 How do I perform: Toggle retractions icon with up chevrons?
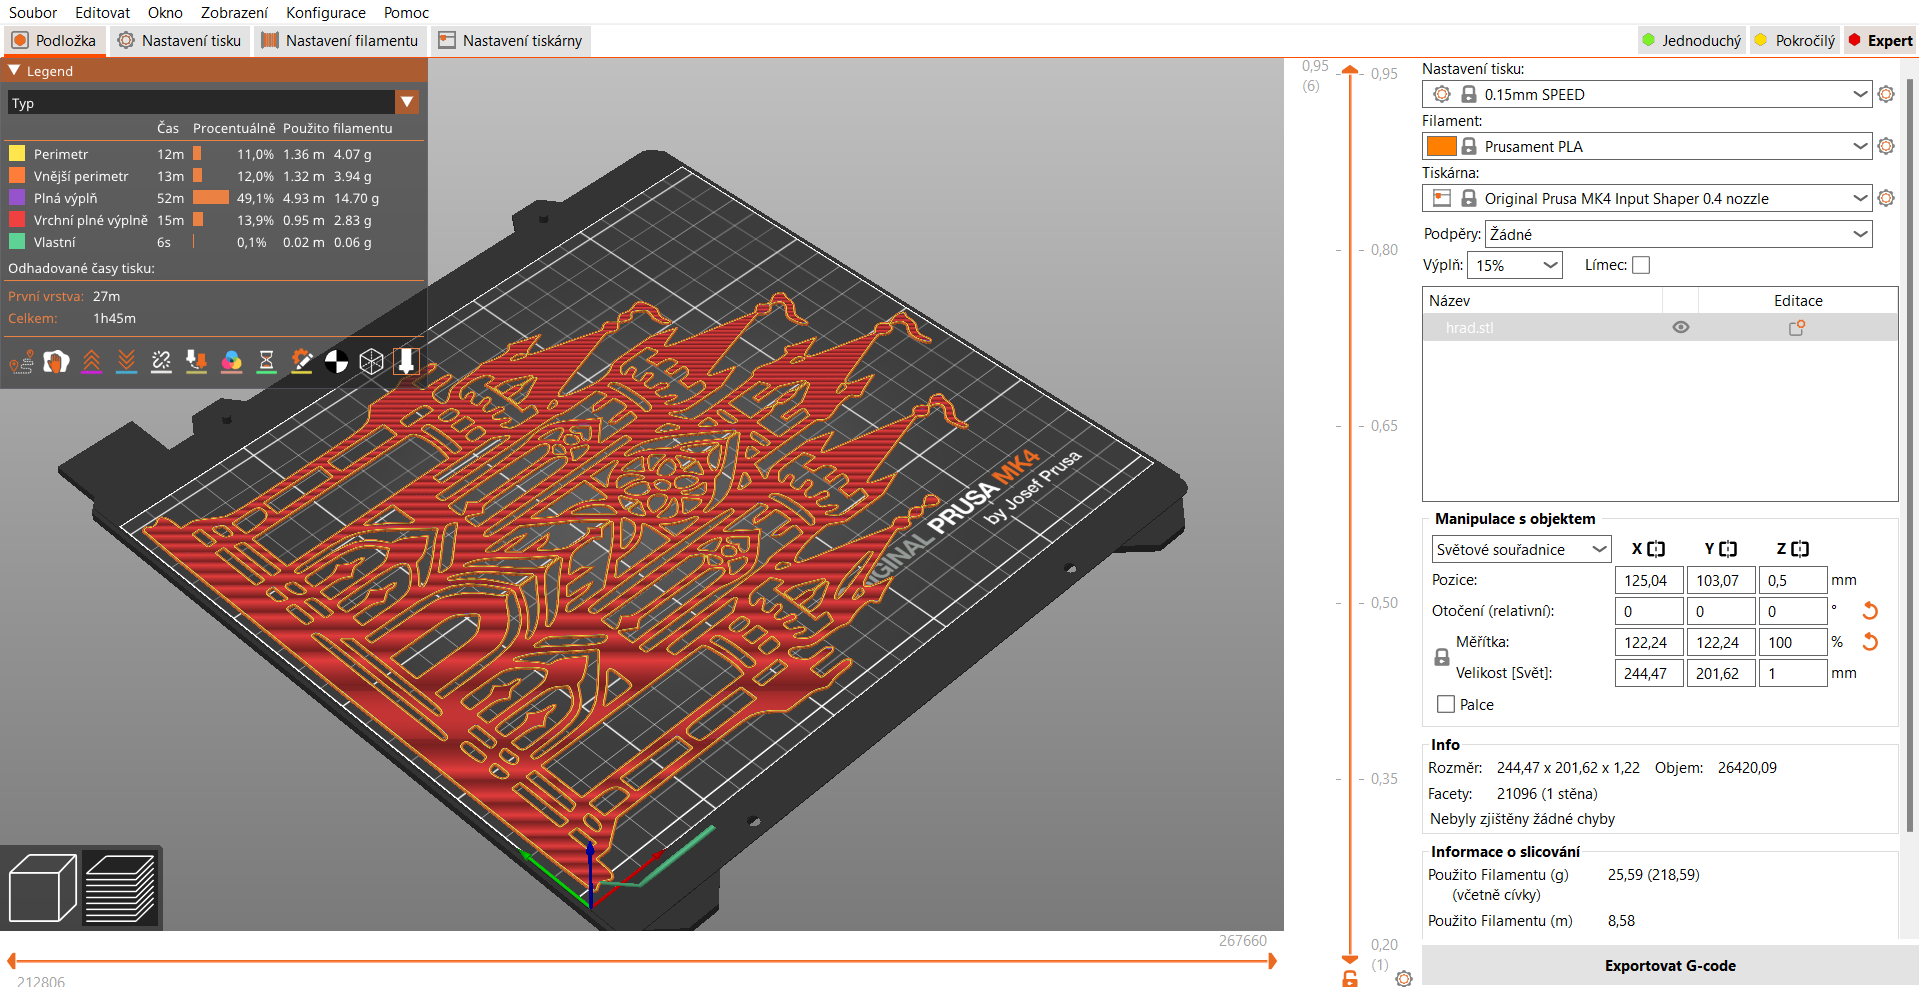coord(91,362)
